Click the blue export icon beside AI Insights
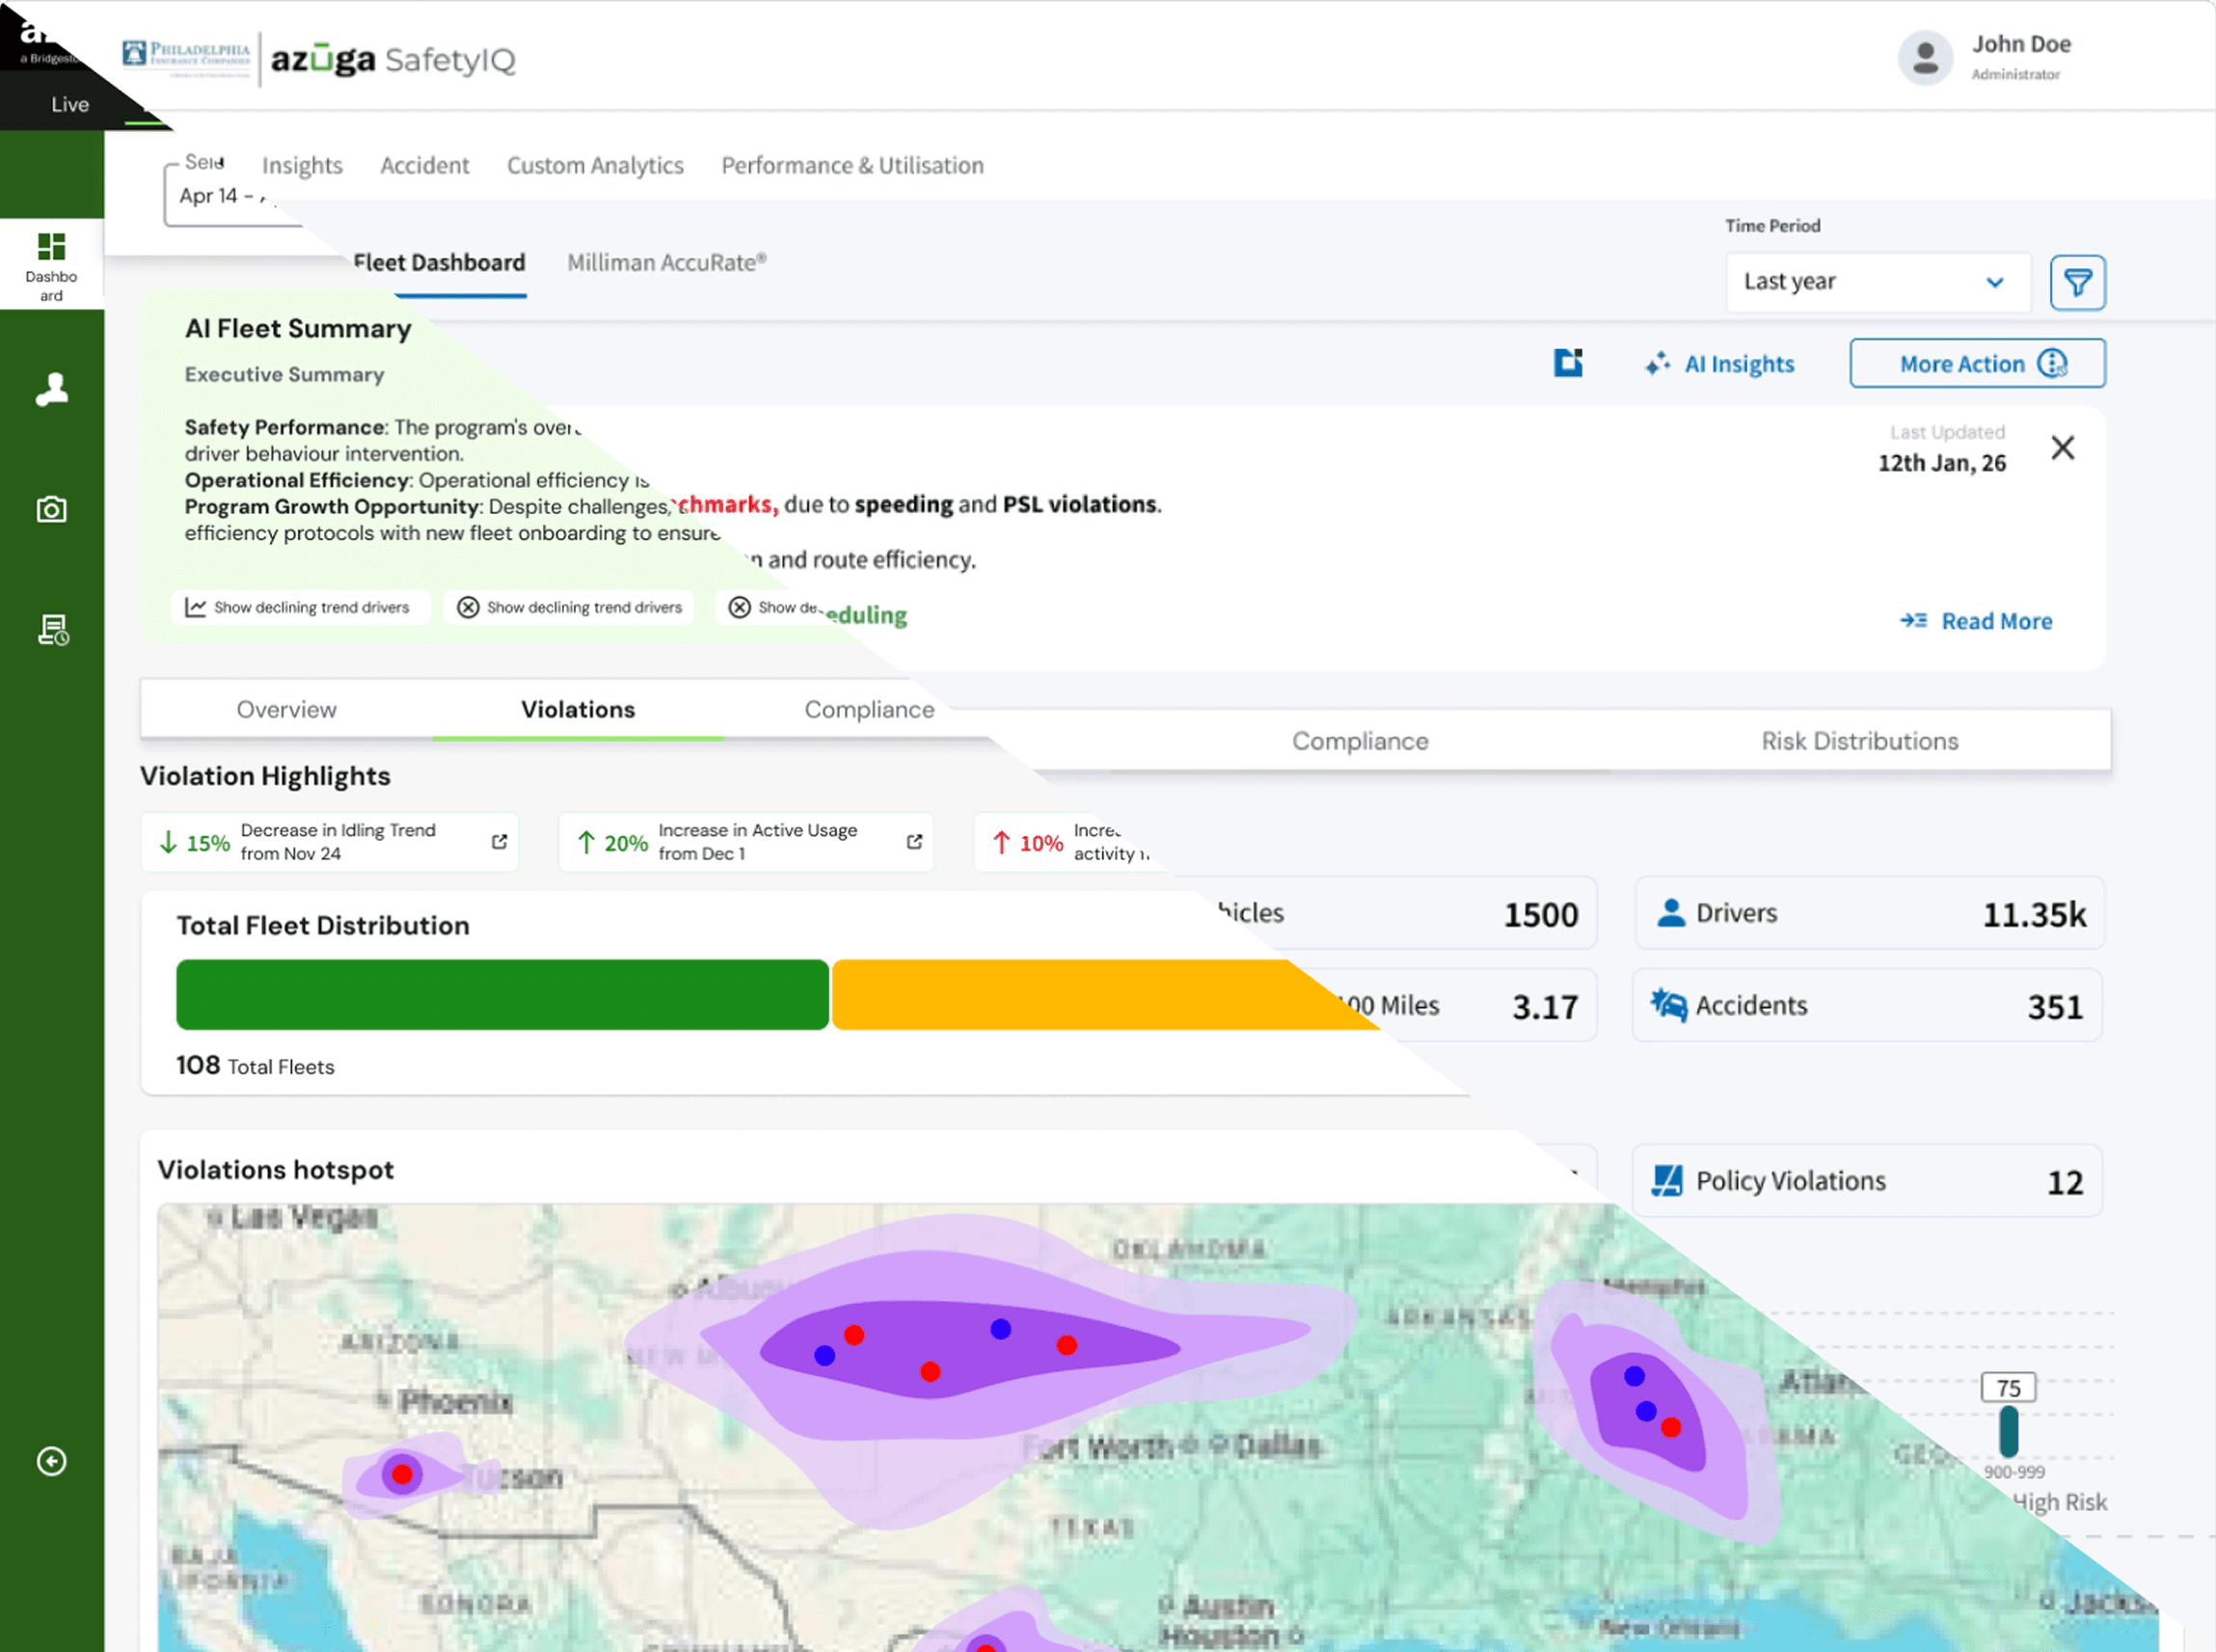The width and height of the screenshot is (2216, 1652). click(x=1567, y=363)
